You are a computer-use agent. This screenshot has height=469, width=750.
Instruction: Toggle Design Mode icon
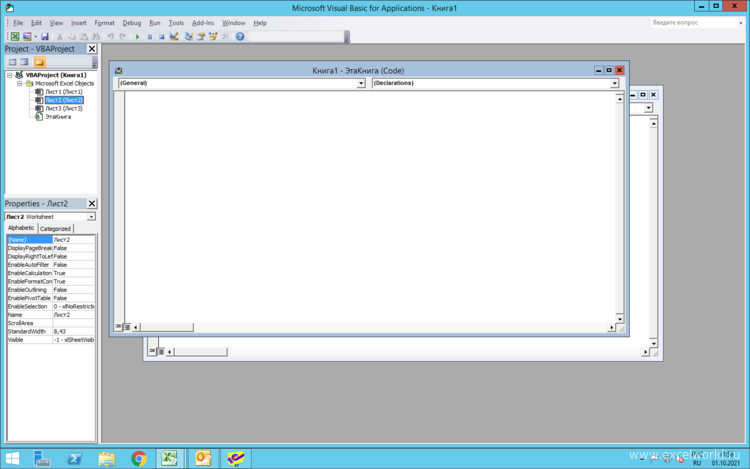(174, 36)
